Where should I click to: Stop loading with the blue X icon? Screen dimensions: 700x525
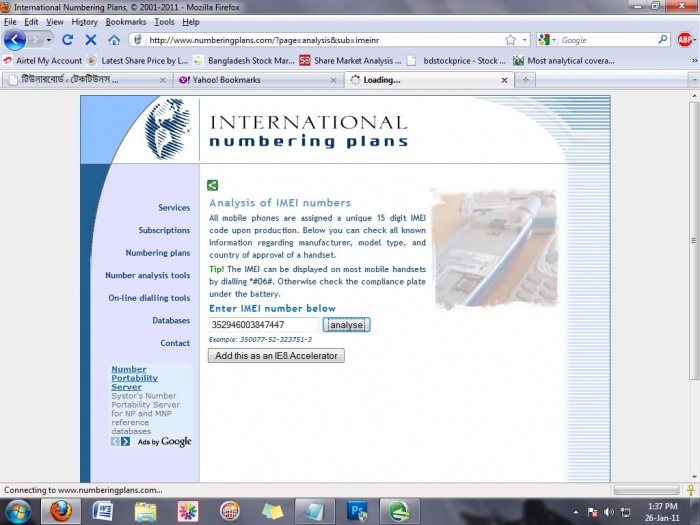point(91,40)
